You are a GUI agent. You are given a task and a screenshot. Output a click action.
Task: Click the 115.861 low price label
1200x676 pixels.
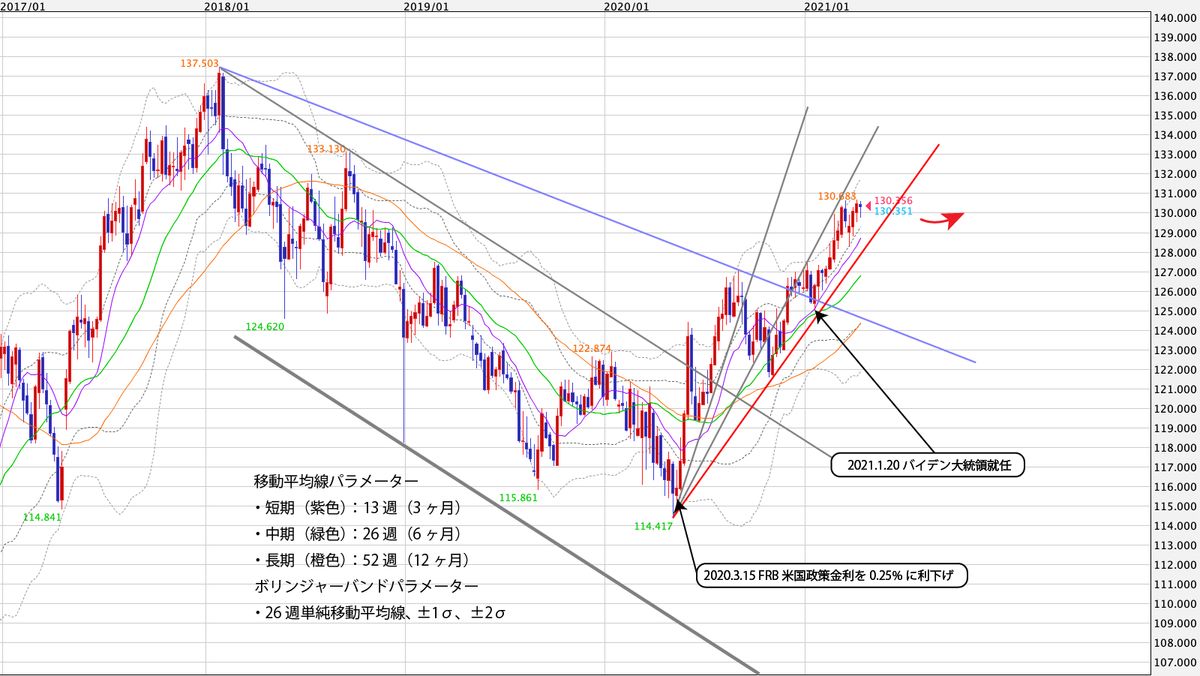click(x=520, y=497)
